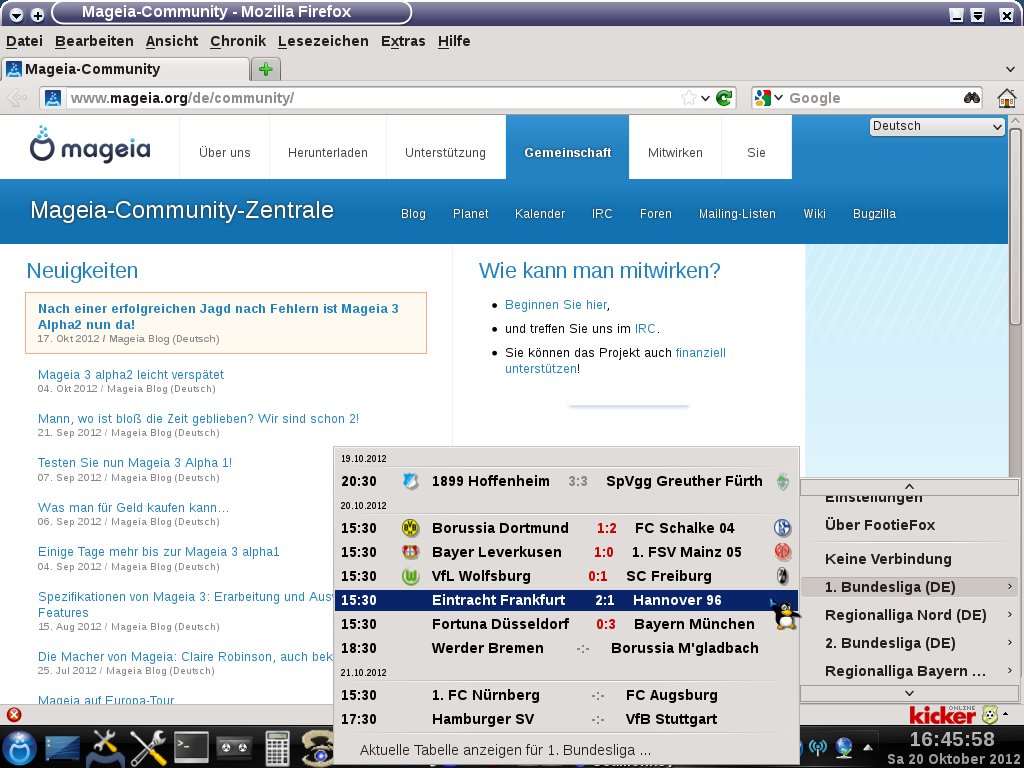Open the Extras menu
The height and width of the screenshot is (768, 1024).
(403, 41)
